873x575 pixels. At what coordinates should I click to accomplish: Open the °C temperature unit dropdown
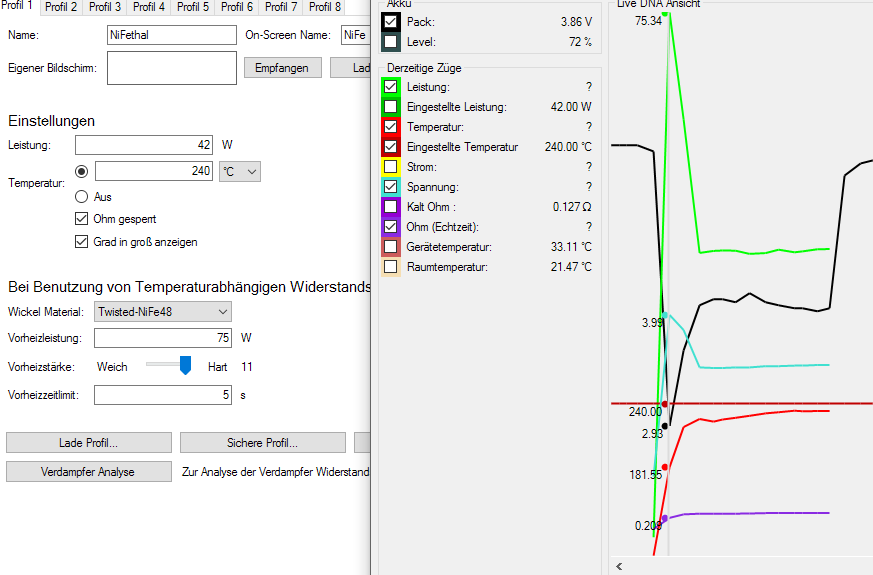(x=239, y=172)
